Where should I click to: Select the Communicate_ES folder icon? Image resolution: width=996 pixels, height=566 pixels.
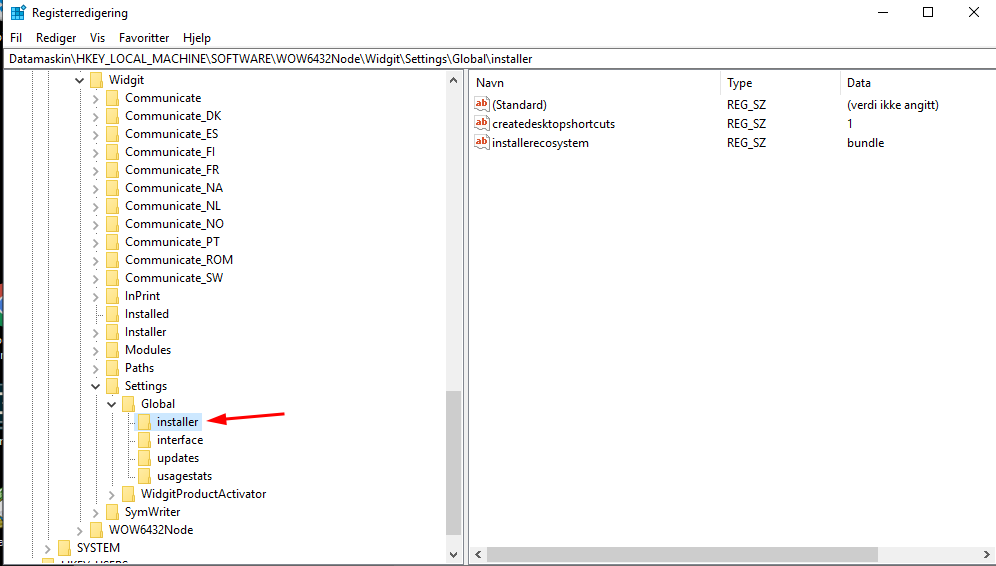[112, 134]
